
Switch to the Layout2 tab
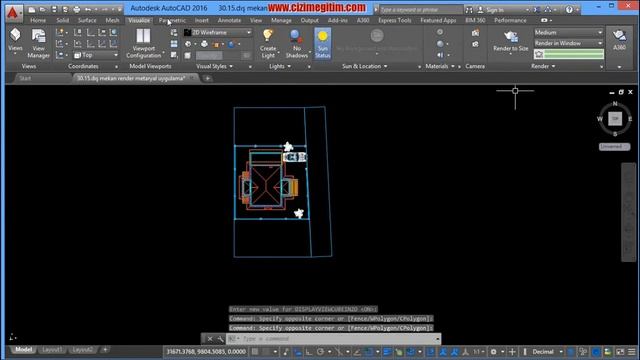pos(82,350)
